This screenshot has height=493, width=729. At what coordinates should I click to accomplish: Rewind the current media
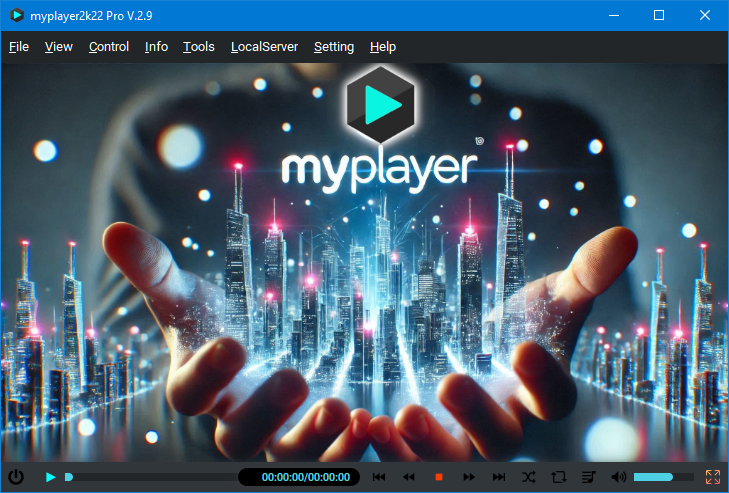[x=409, y=477]
